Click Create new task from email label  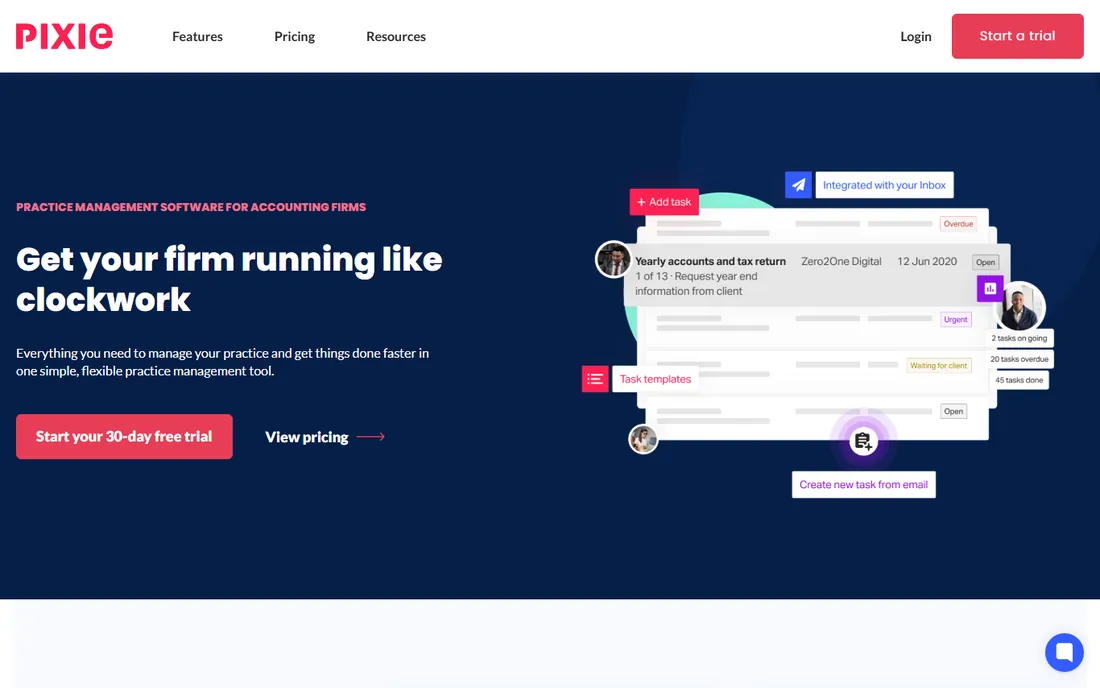(864, 485)
